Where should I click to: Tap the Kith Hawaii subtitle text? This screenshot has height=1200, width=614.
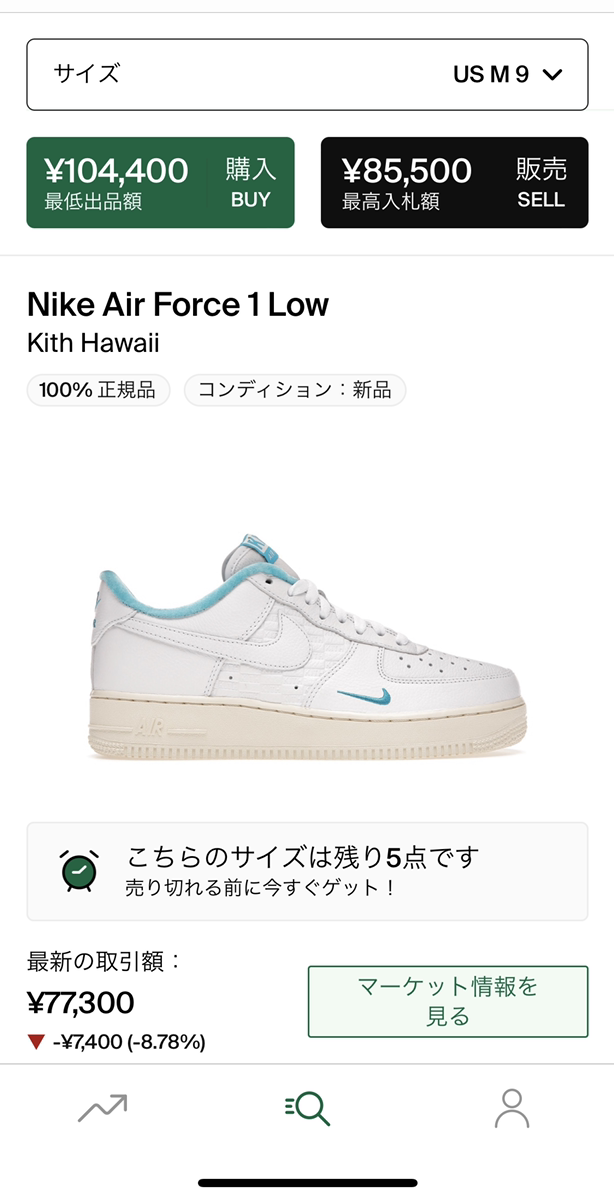coord(93,343)
